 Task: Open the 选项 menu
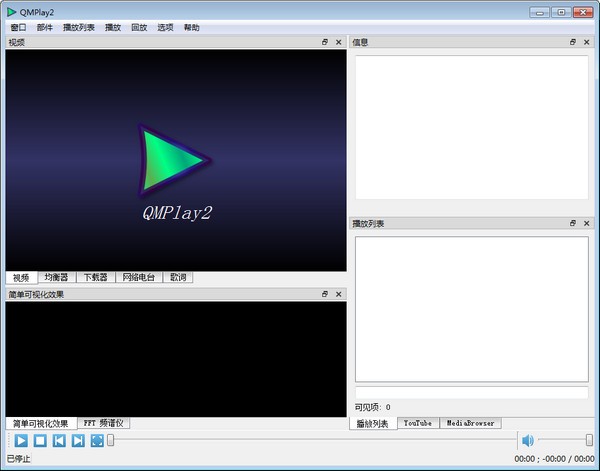(x=165, y=28)
